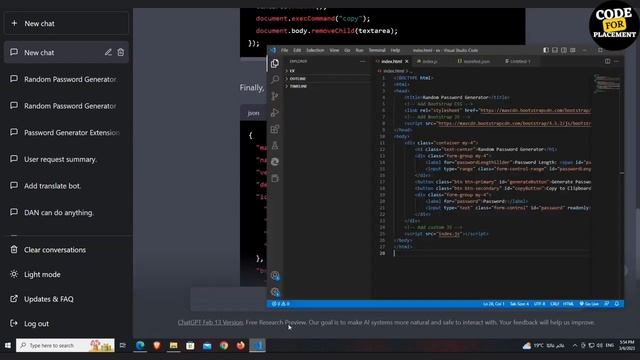The height and width of the screenshot is (360, 640).
Task: Open the ChatGPT Feb 13 Version link
Action: 210,322
